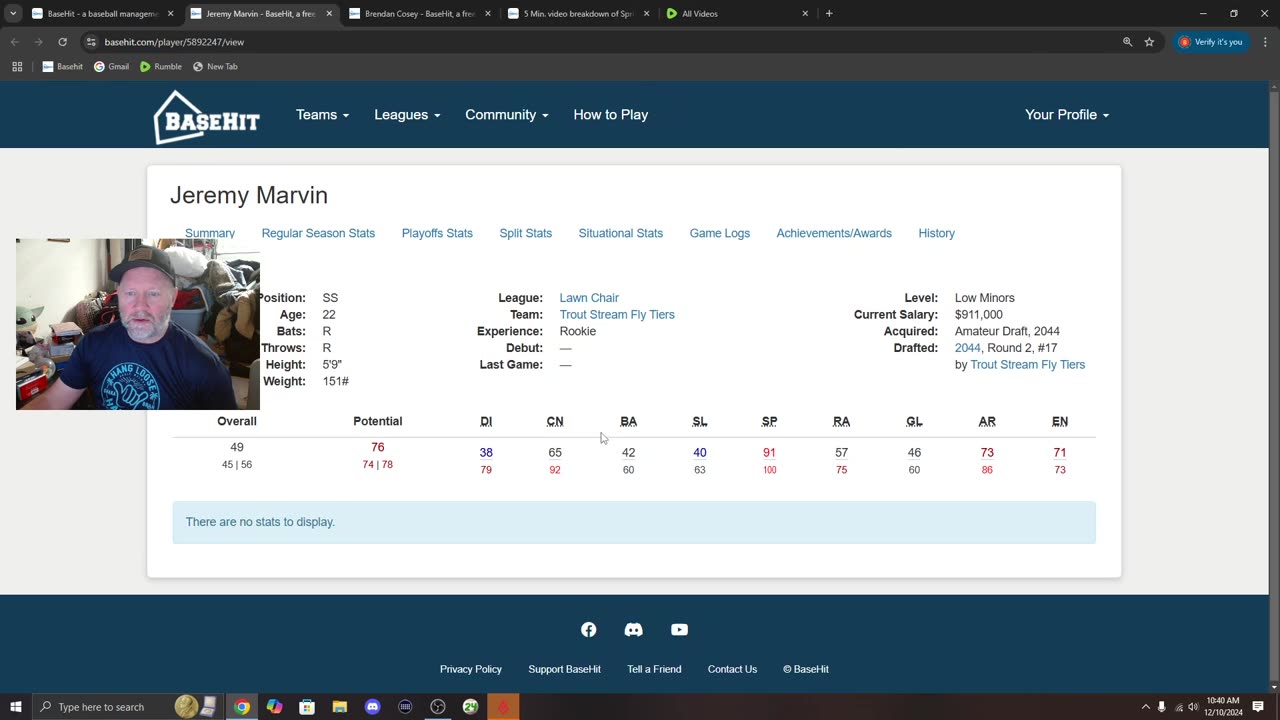1280x720 pixels.
Task: Open the 2044 draft link
Action: [x=968, y=348]
